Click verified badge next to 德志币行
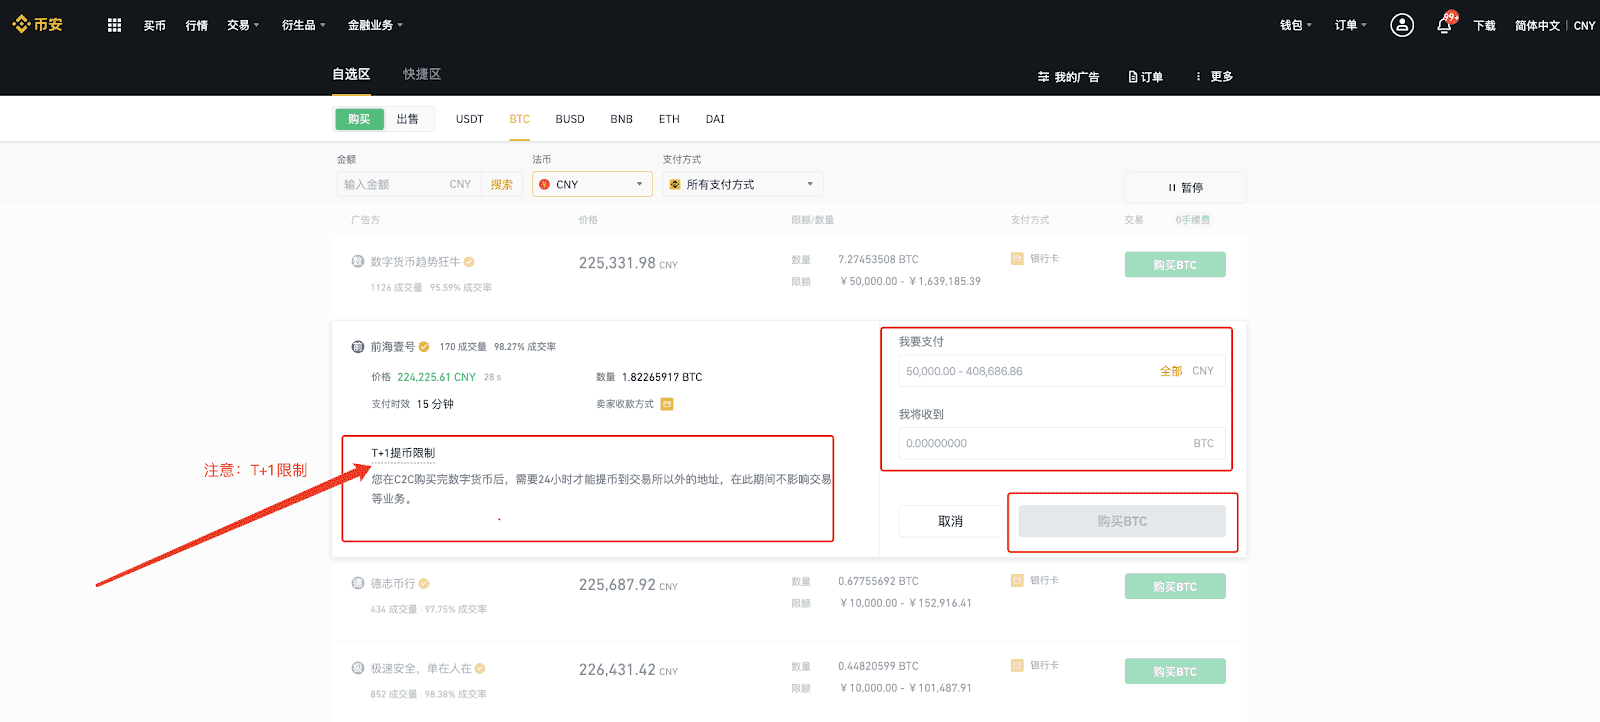 [x=424, y=584]
